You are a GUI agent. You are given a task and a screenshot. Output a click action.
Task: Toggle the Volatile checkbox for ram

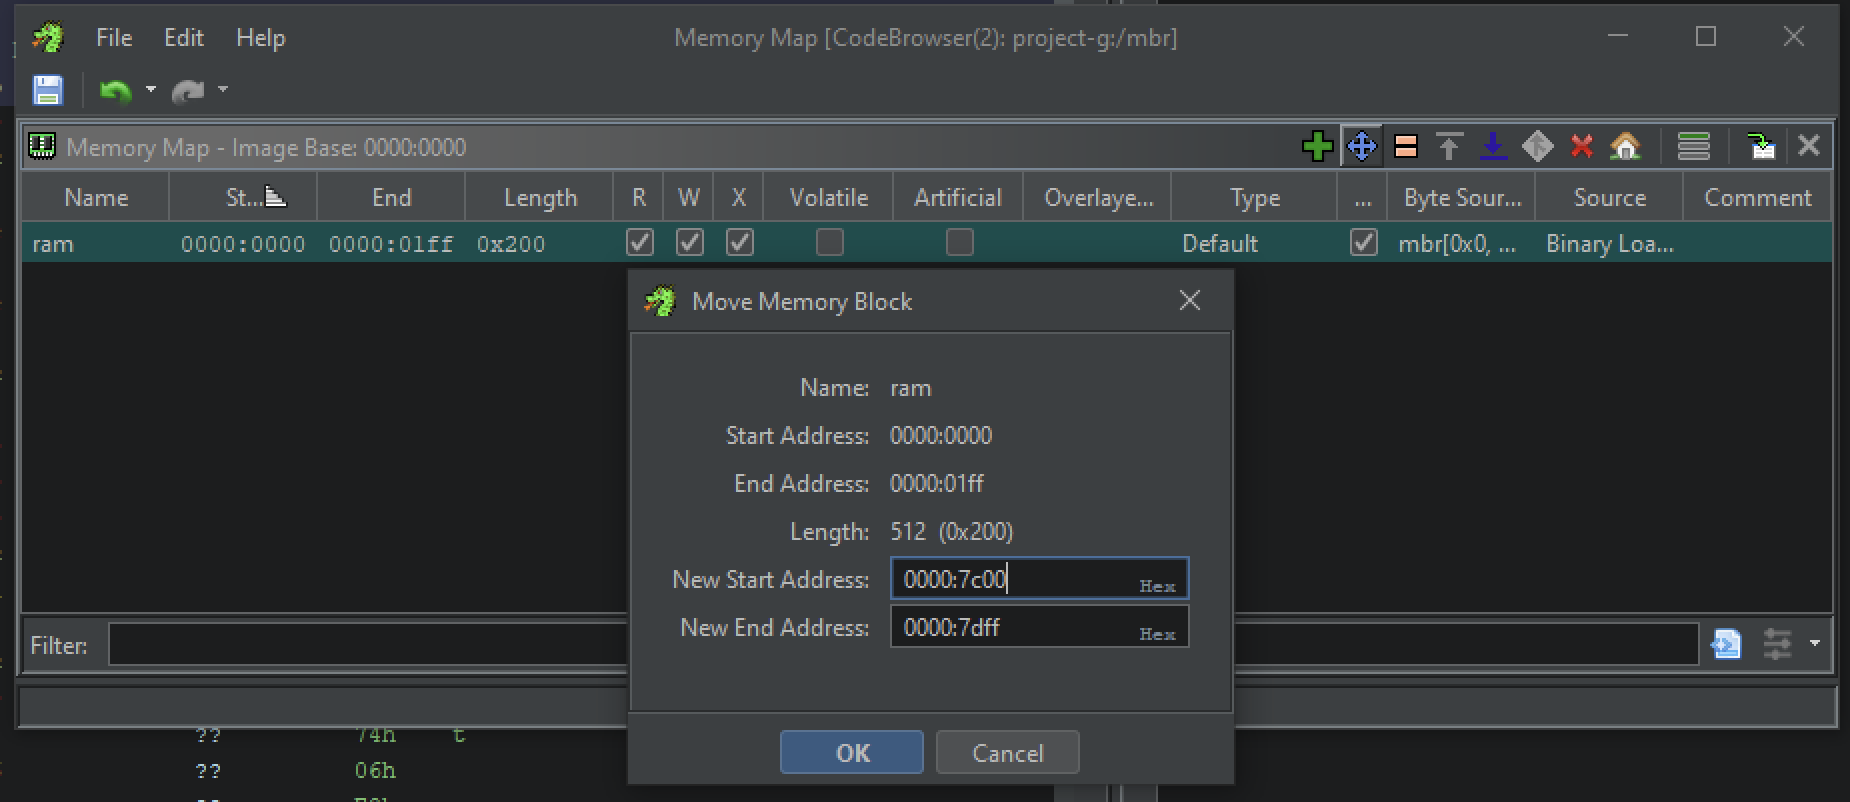coord(829,243)
